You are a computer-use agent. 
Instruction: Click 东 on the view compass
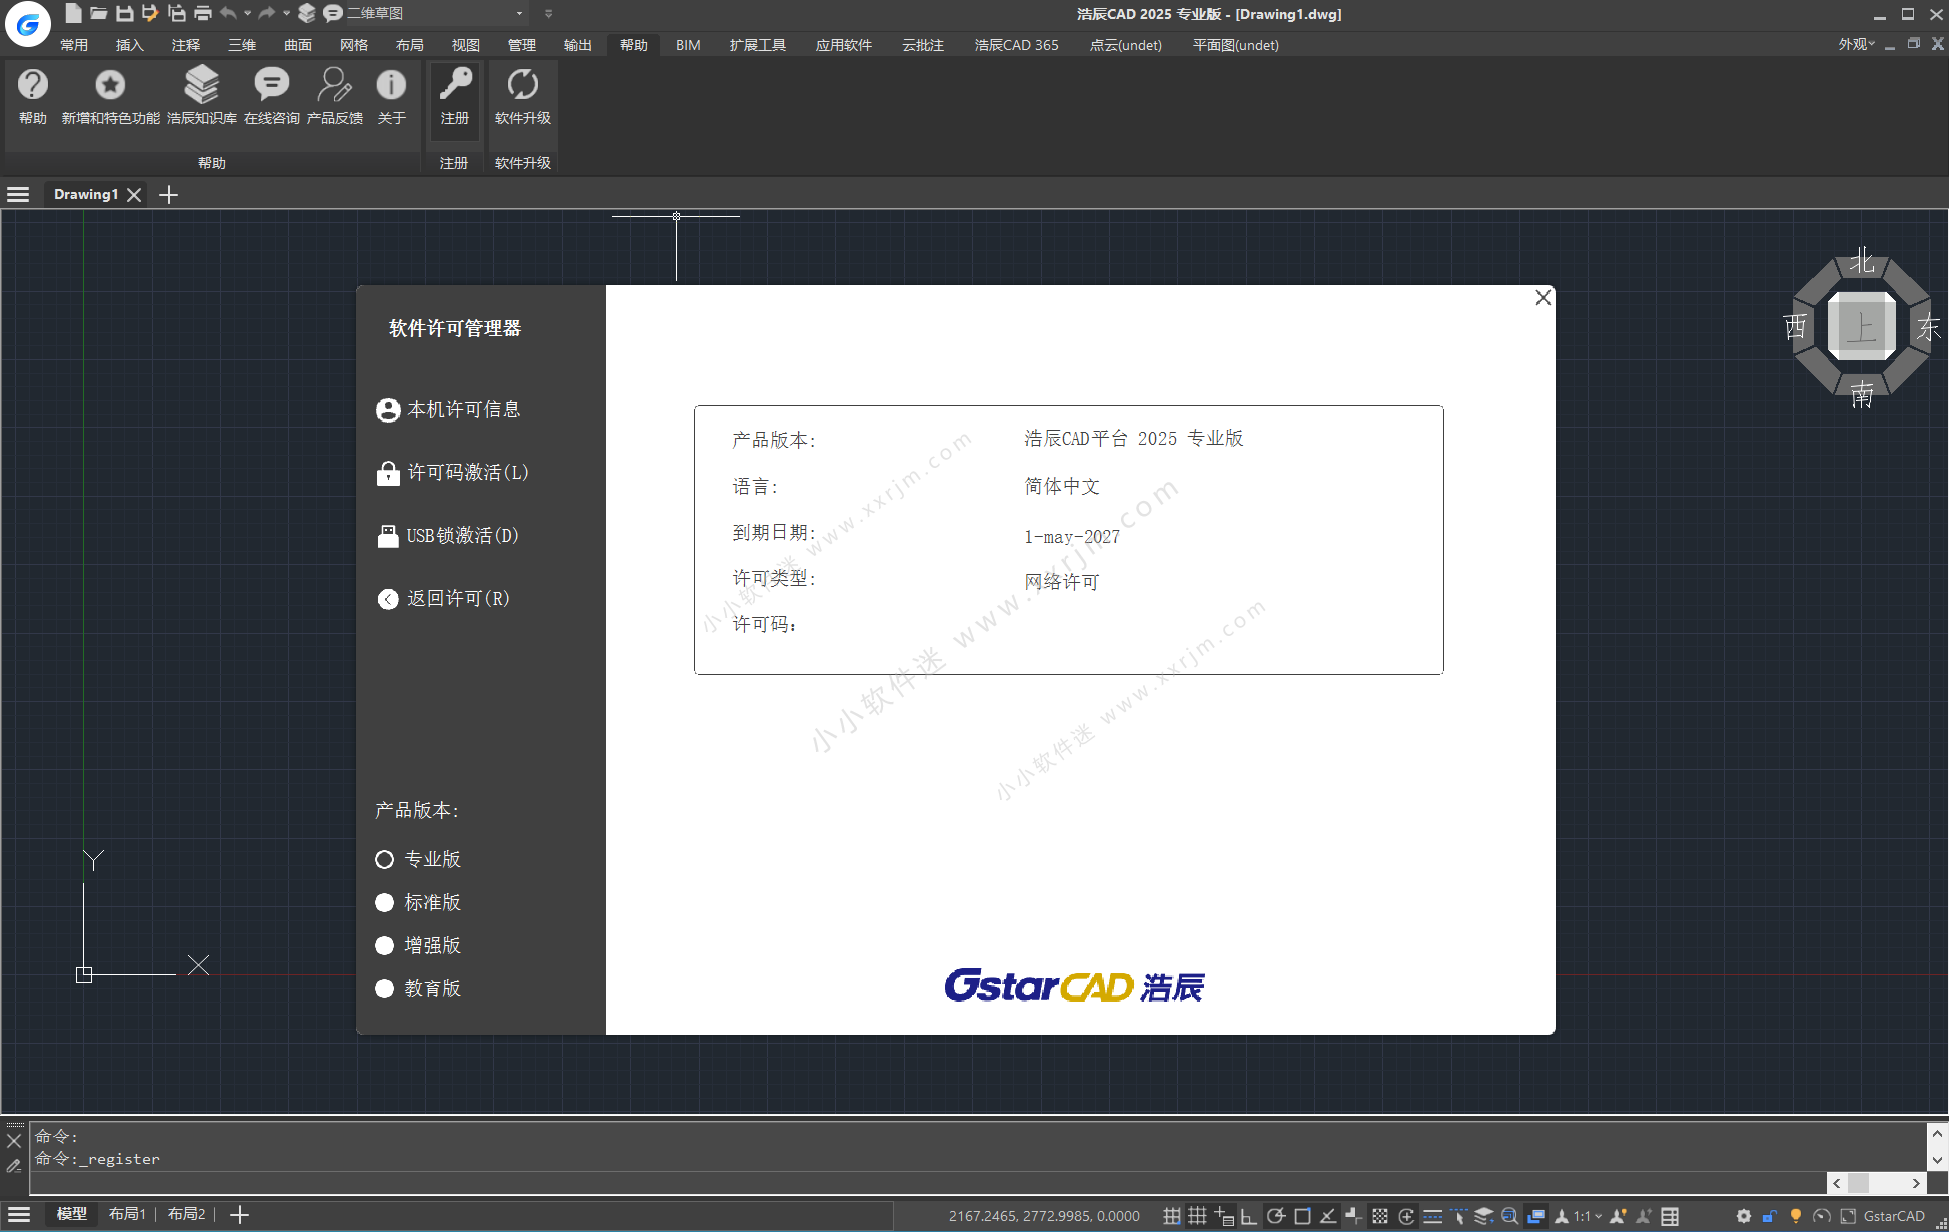(1929, 327)
